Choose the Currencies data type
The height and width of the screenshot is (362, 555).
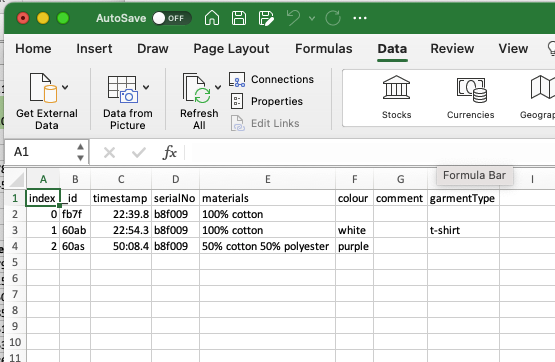(x=470, y=98)
